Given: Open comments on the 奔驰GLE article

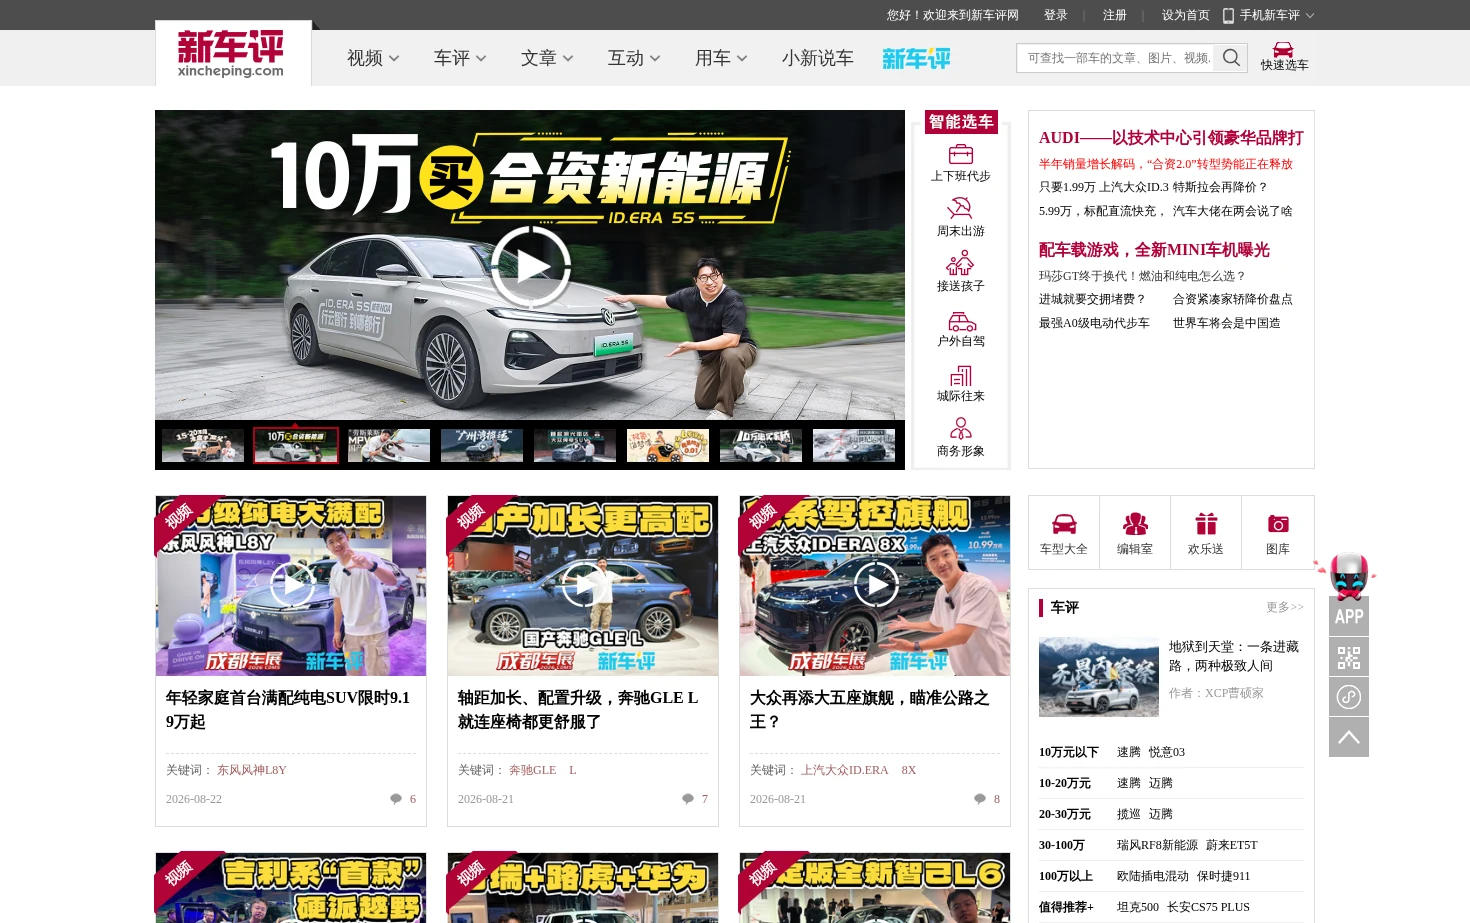Looking at the screenshot, I should [x=695, y=799].
